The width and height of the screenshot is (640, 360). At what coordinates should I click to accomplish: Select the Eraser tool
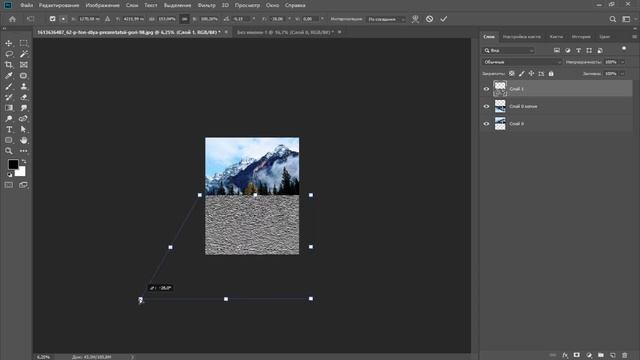click(24, 97)
